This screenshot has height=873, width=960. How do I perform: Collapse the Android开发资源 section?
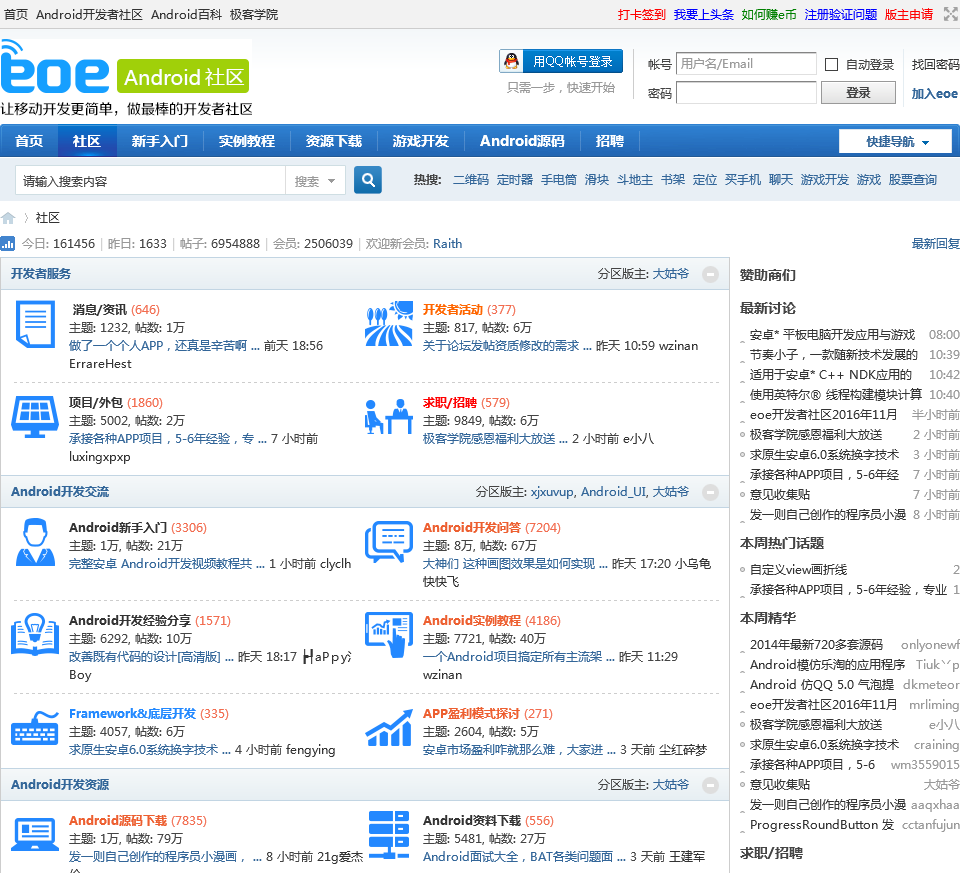point(710,785)
